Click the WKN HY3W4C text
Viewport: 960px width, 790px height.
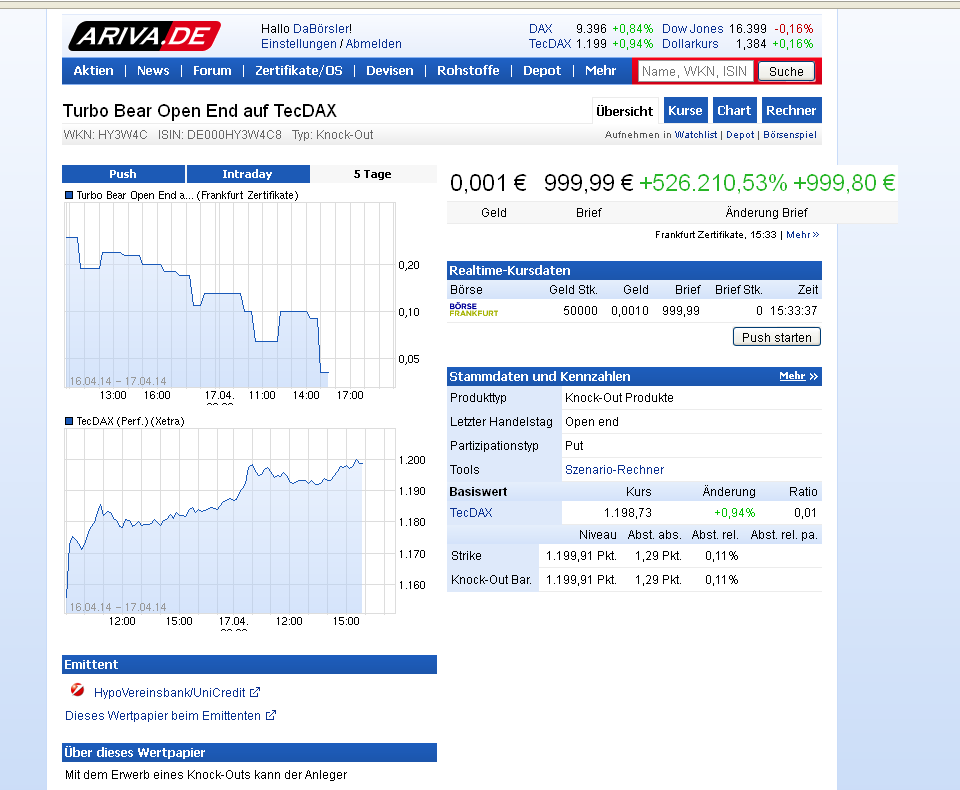point(105,135)
